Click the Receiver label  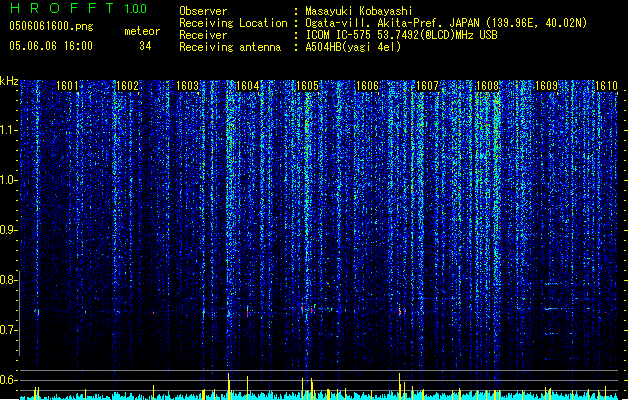pyautogui.click(x=203, y=35)
